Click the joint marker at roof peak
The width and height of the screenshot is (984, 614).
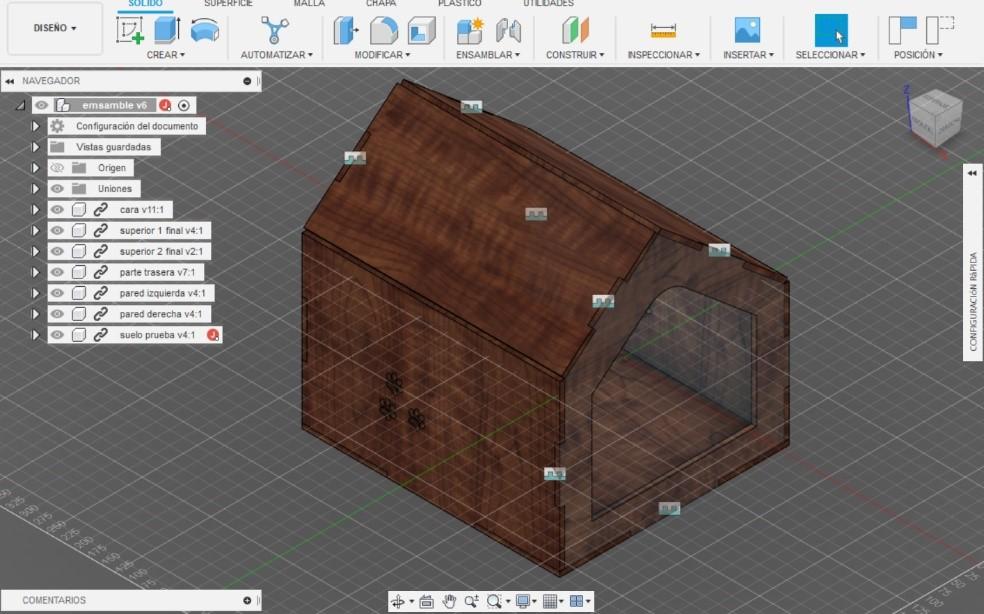[x=471, y=107]
